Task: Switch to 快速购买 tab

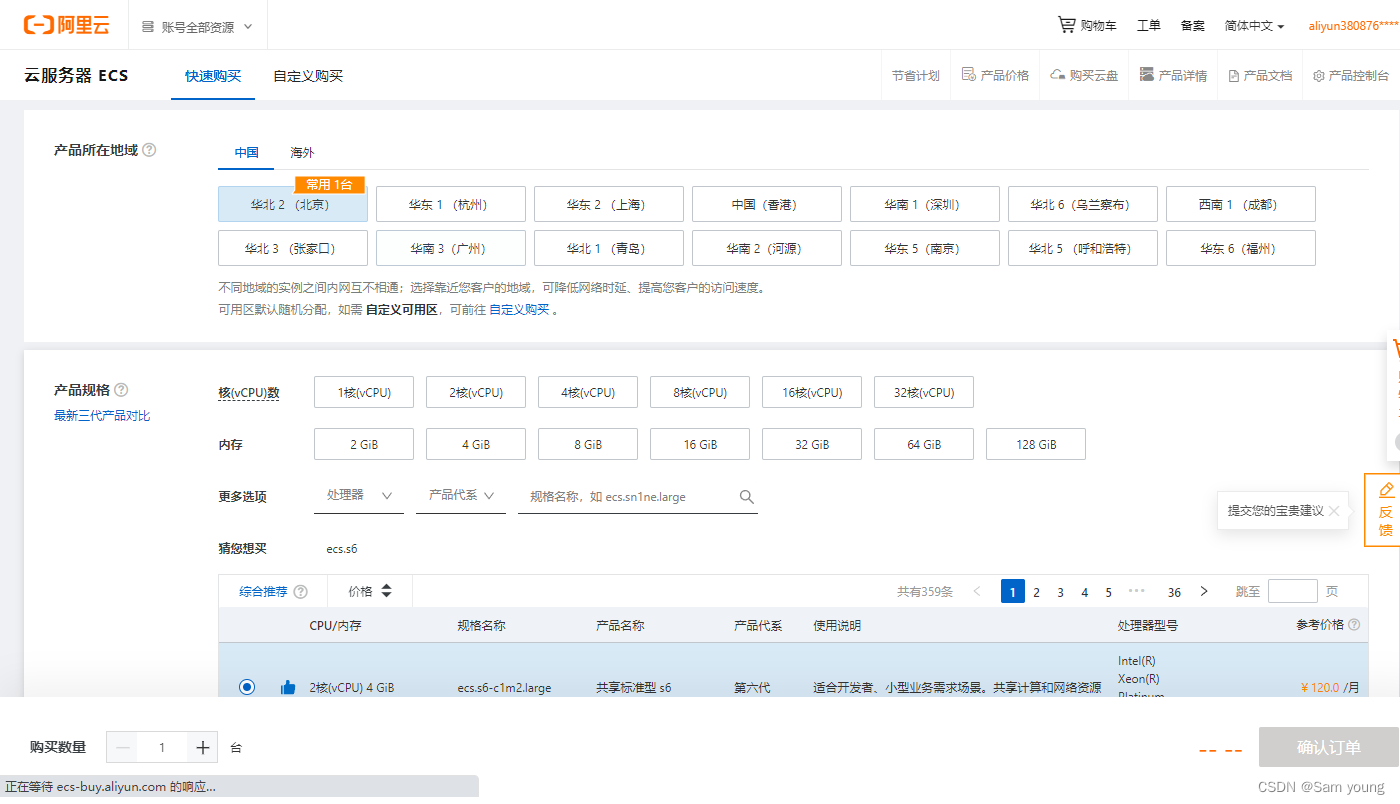Action: point(213,76)
